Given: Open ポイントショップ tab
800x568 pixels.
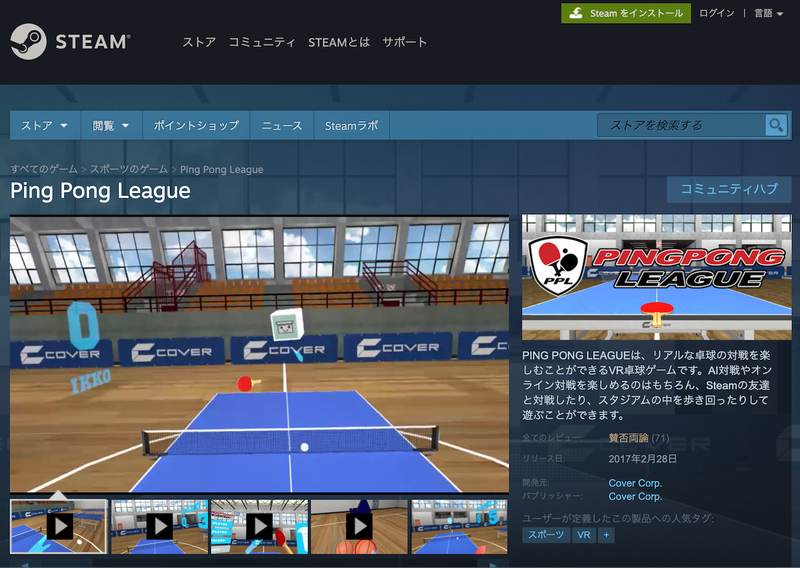Looking at the screenshot, I should [196, 125].
